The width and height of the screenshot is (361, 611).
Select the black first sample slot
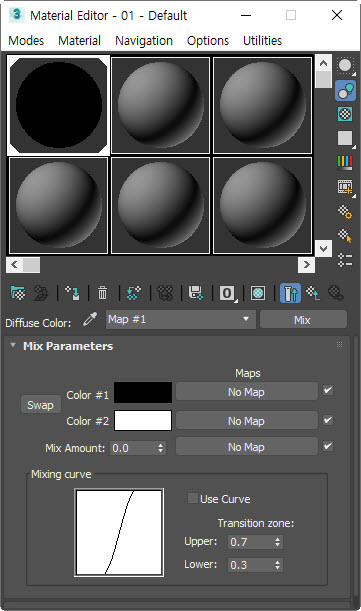58,105
